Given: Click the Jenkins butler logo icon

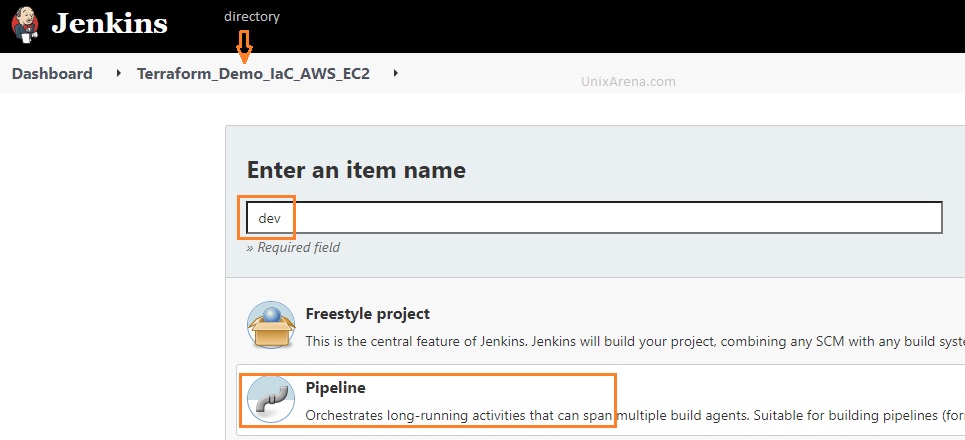Looking at the screenshot, I should (25, 25).
